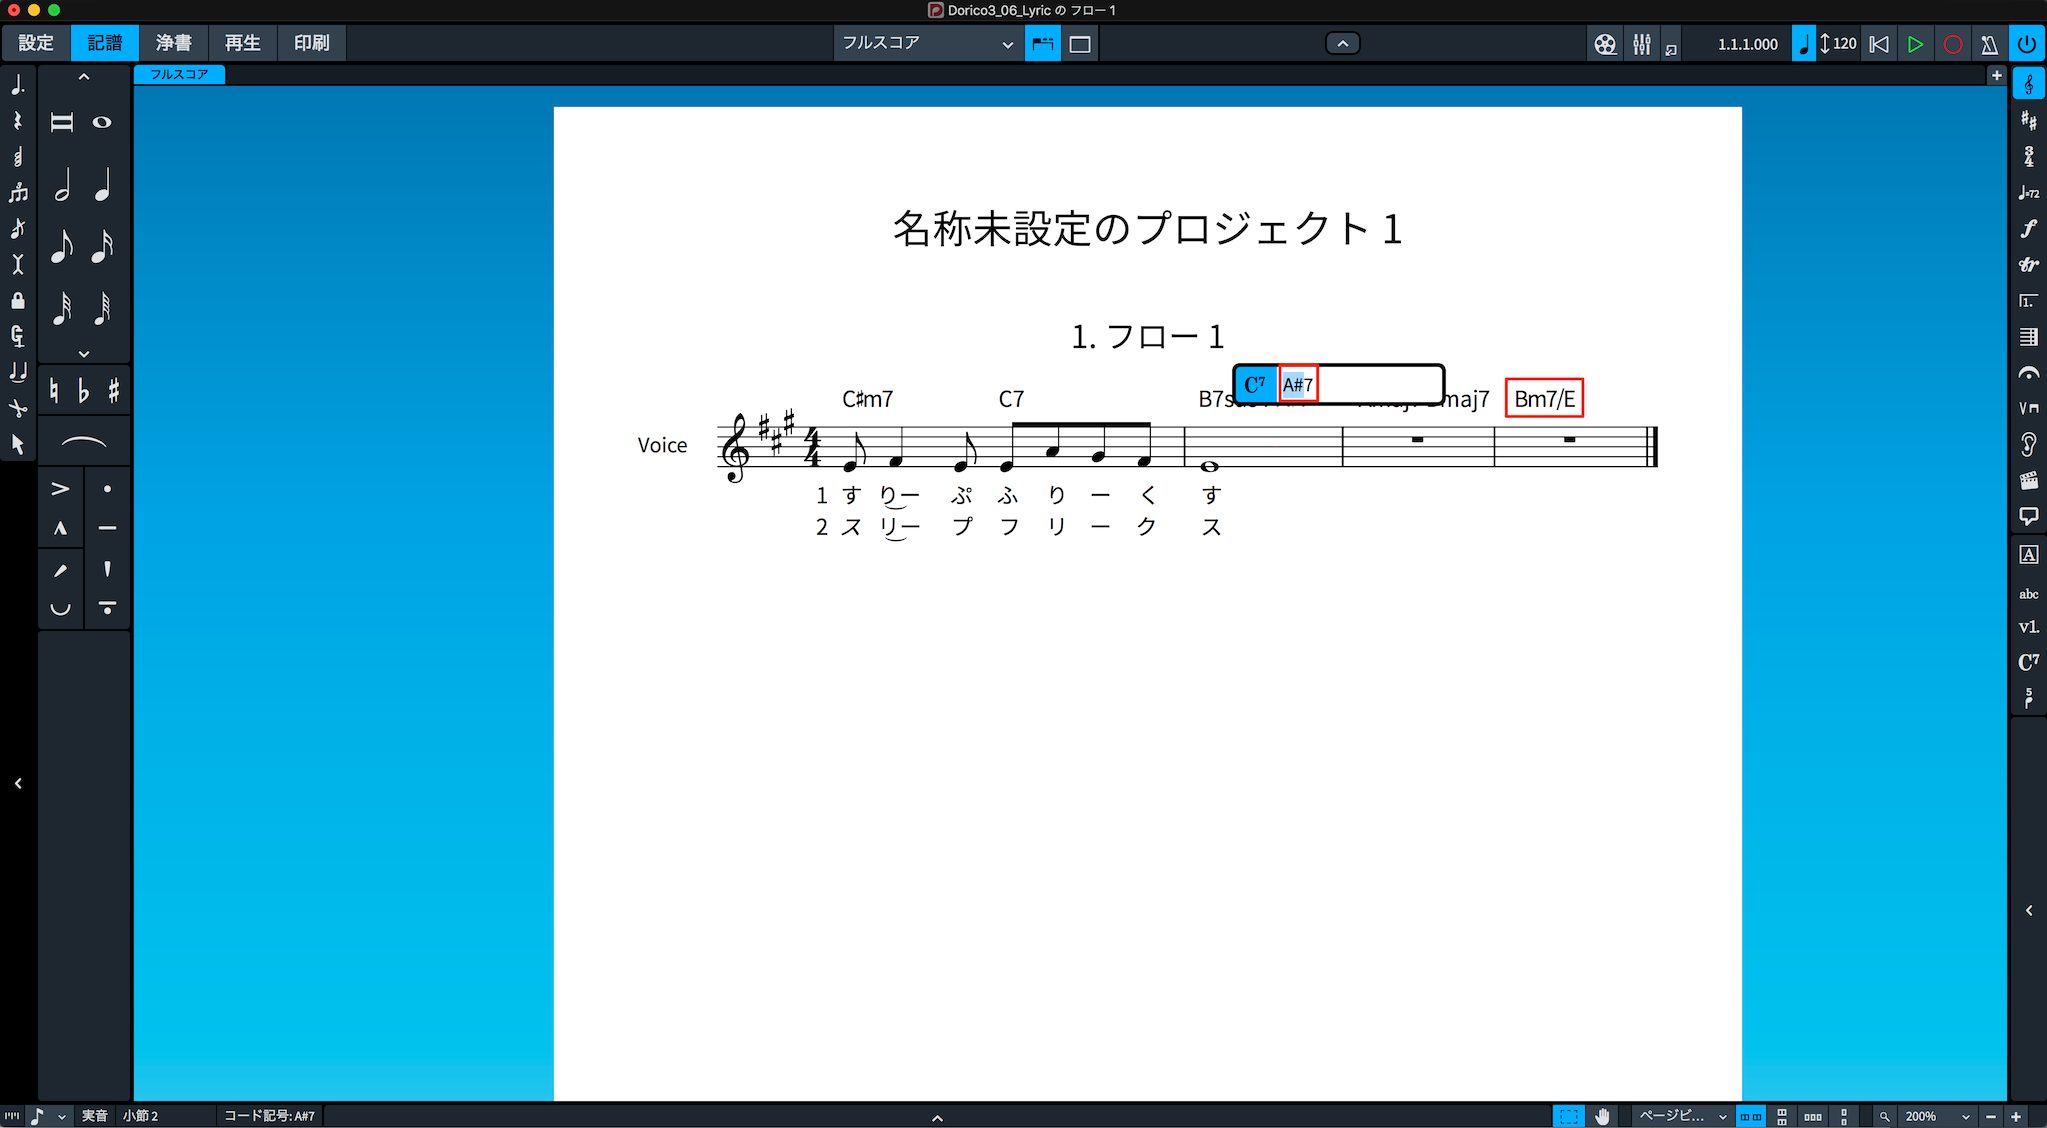The height and width of the screenshot is (1128, 2047).
Task: Expand the hidden toolbar chevron at top
Action: tap(1342, 43)
